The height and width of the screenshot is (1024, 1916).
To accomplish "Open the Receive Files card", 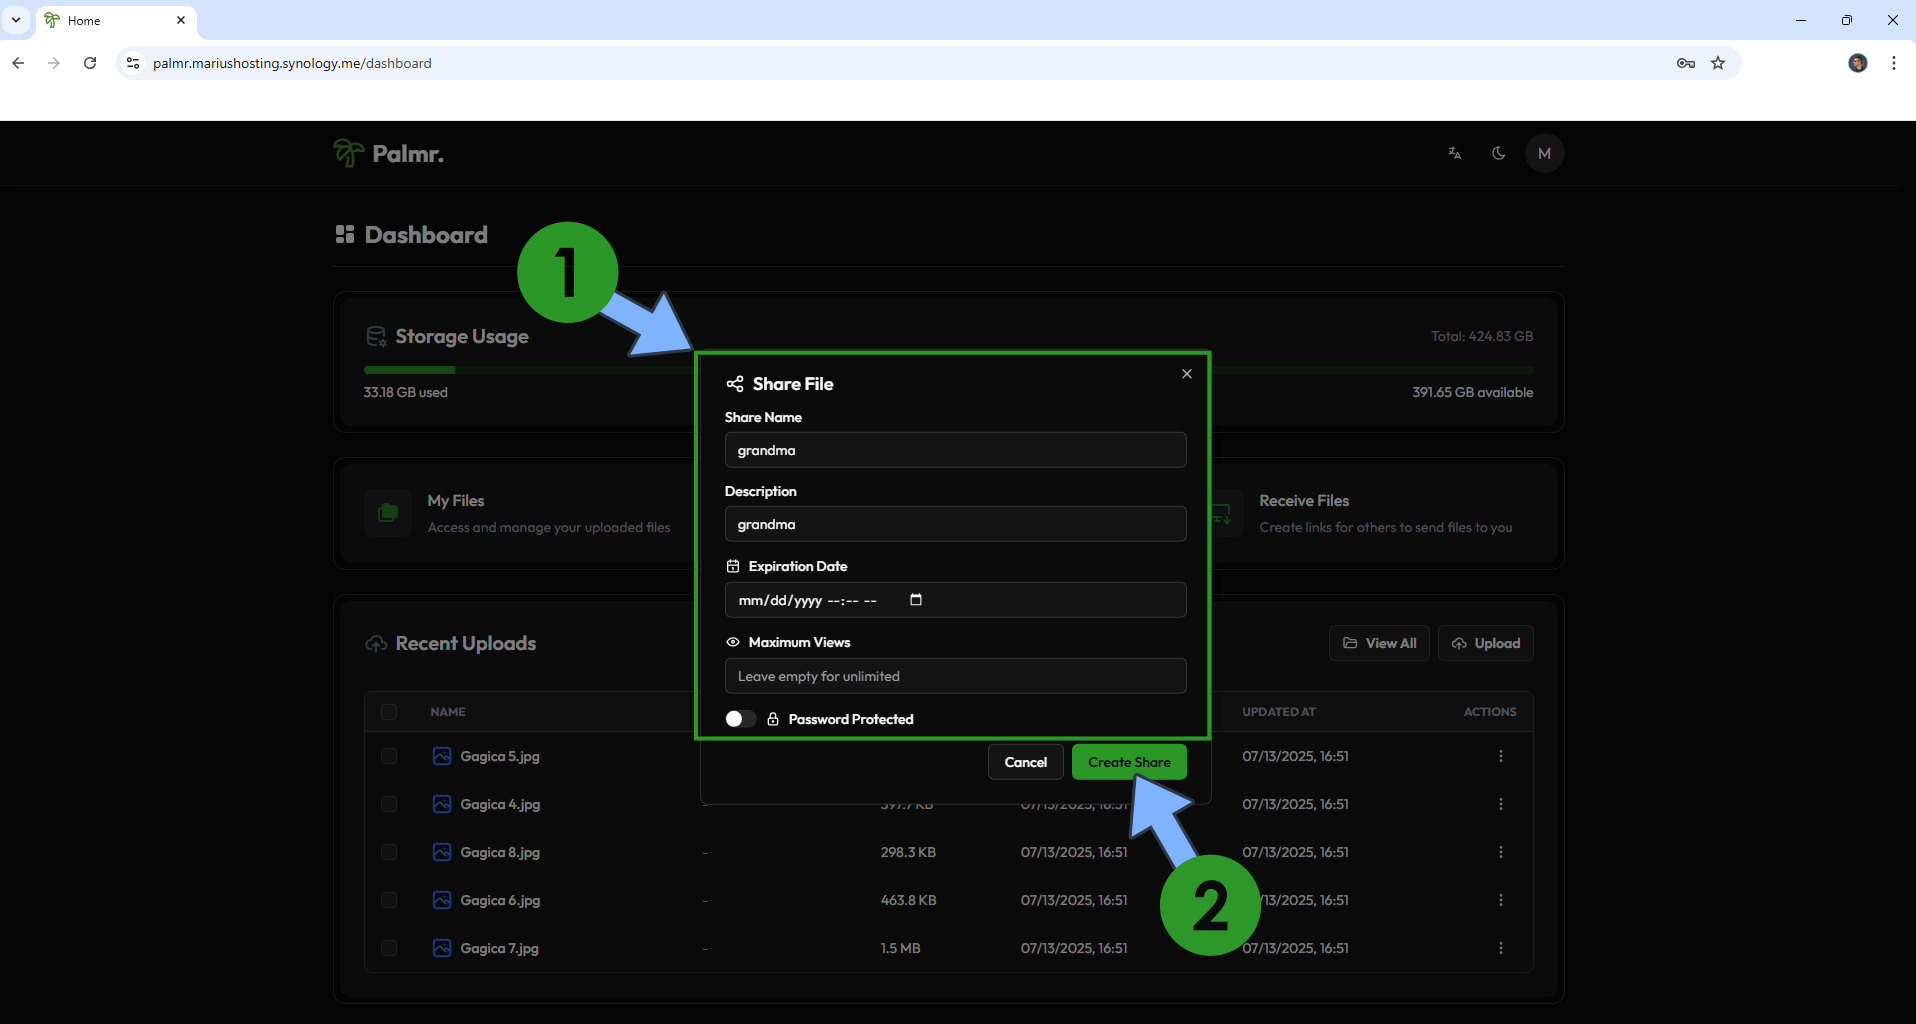I will (x=1385, y=513).
